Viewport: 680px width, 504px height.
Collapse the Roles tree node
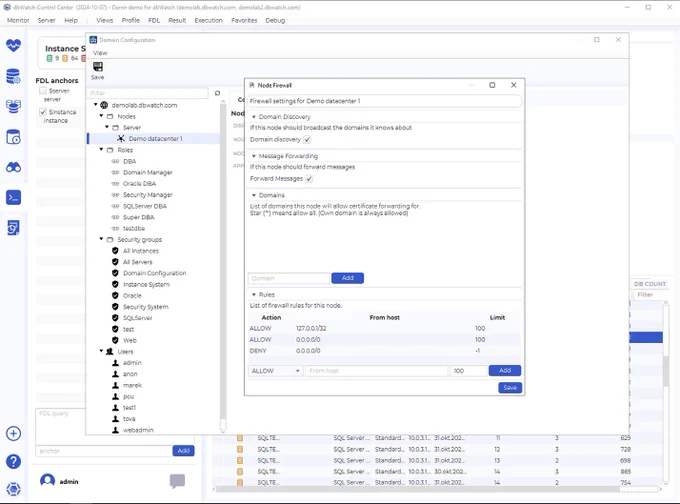[x=101, y=150]
